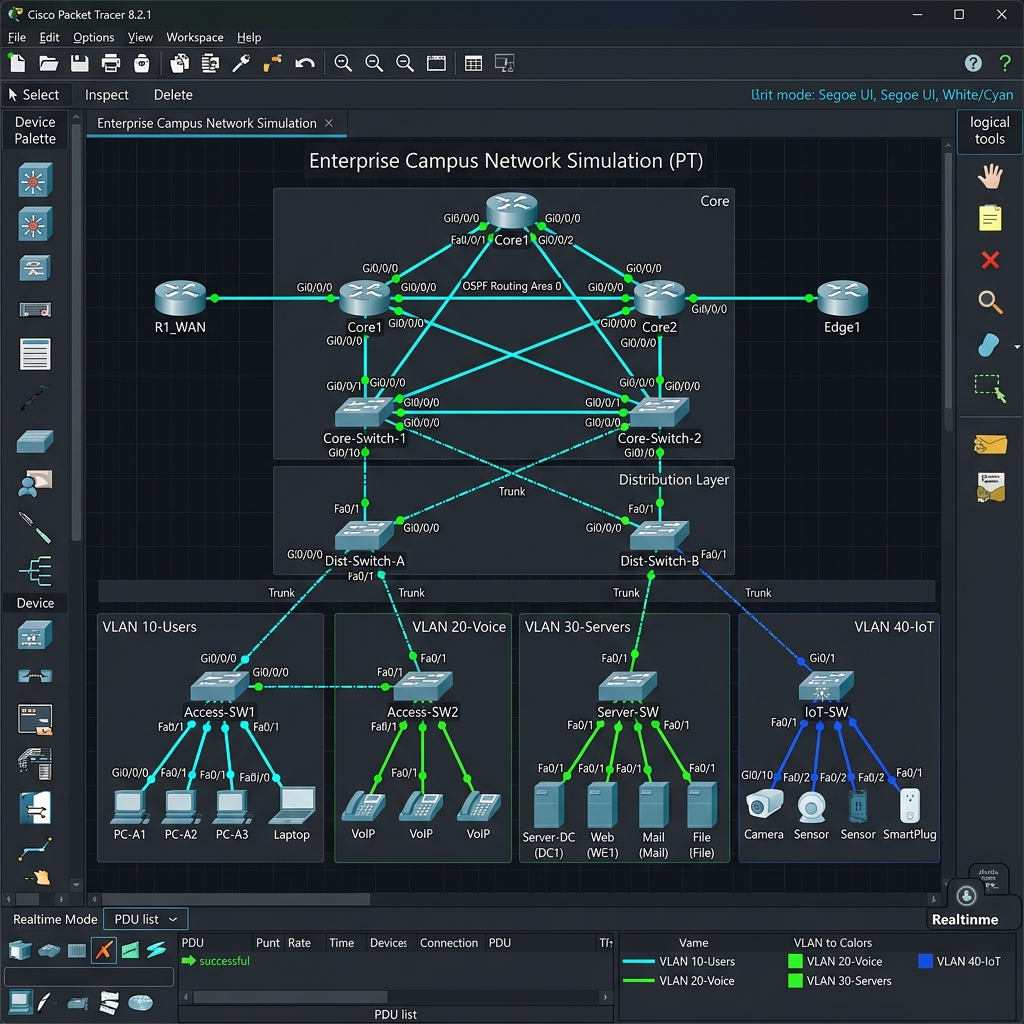The height and width of the screenshot is (1024, 1024).
Task: Open the Edit menu
Action: 49,37
